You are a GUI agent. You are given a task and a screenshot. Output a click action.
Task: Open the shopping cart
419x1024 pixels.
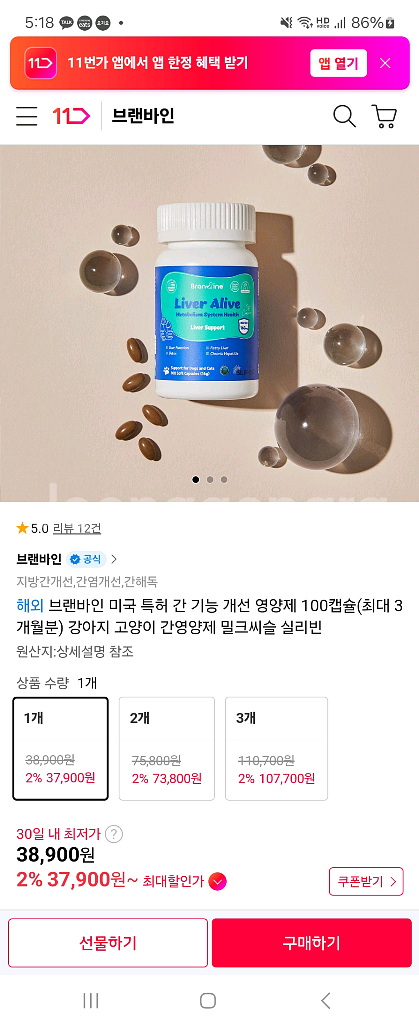384,116
